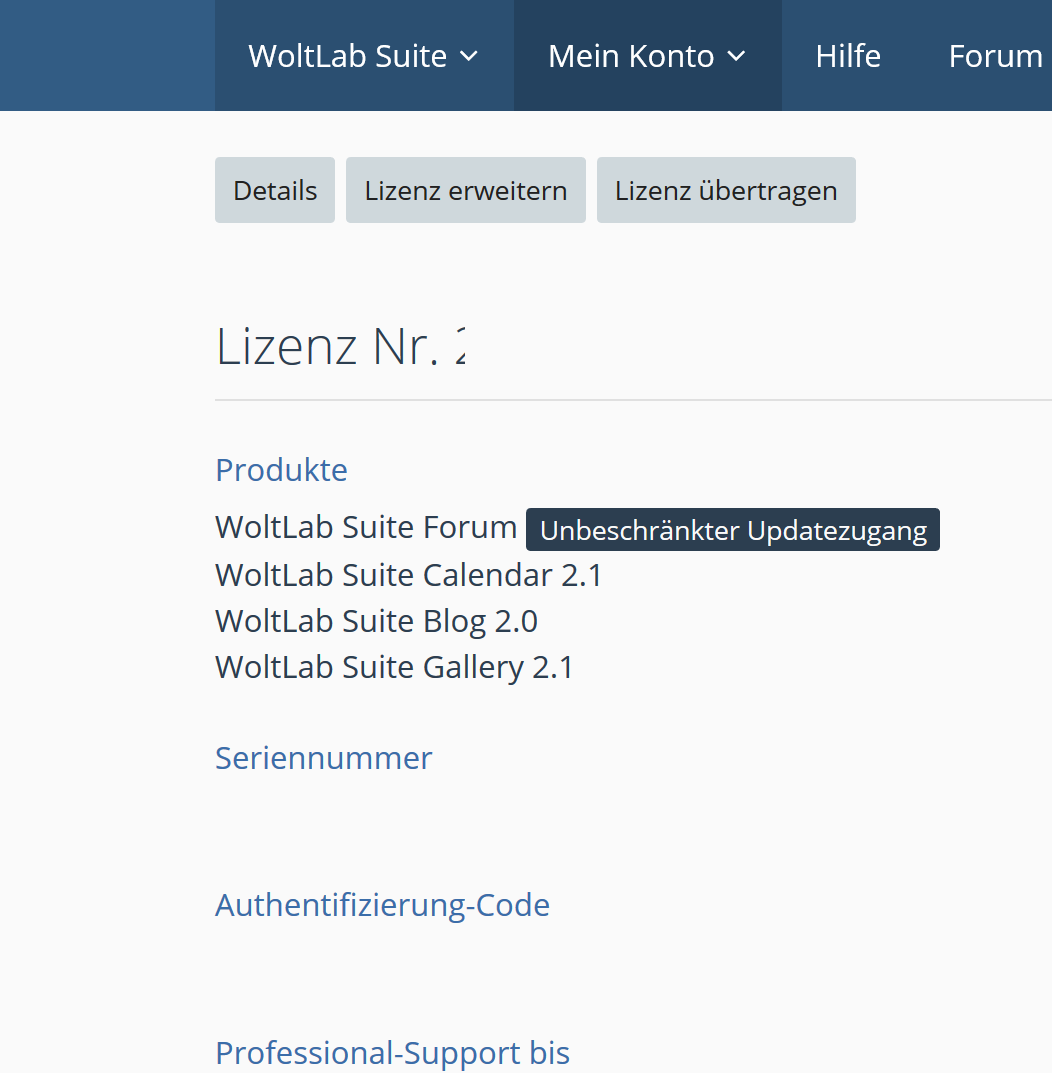This screenshot has height=1073, width=1052.
Task: Select the WoltLab Suite Blog 2.0 entry
Action: [376, 621]
